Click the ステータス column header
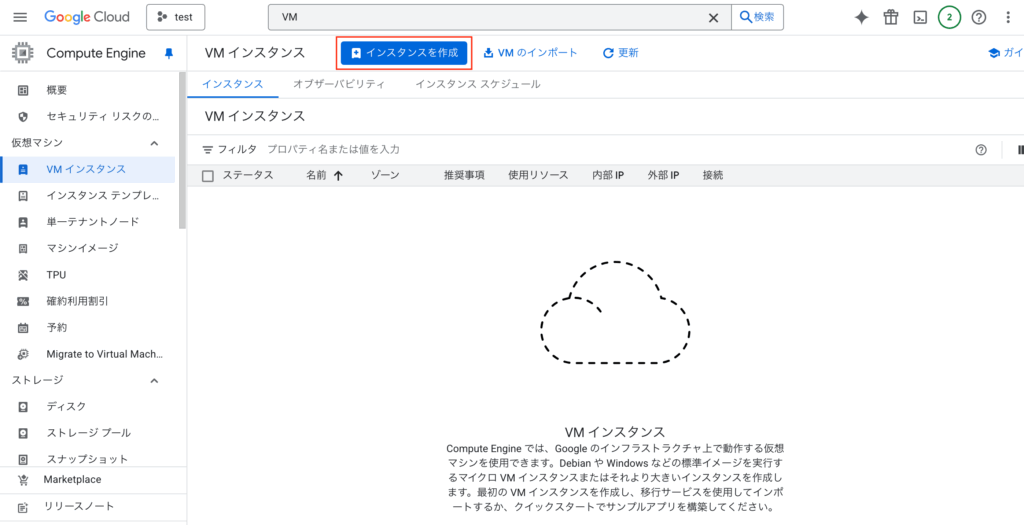The height and width of the screenshot is (525, 1024). [x=248, y=176]
